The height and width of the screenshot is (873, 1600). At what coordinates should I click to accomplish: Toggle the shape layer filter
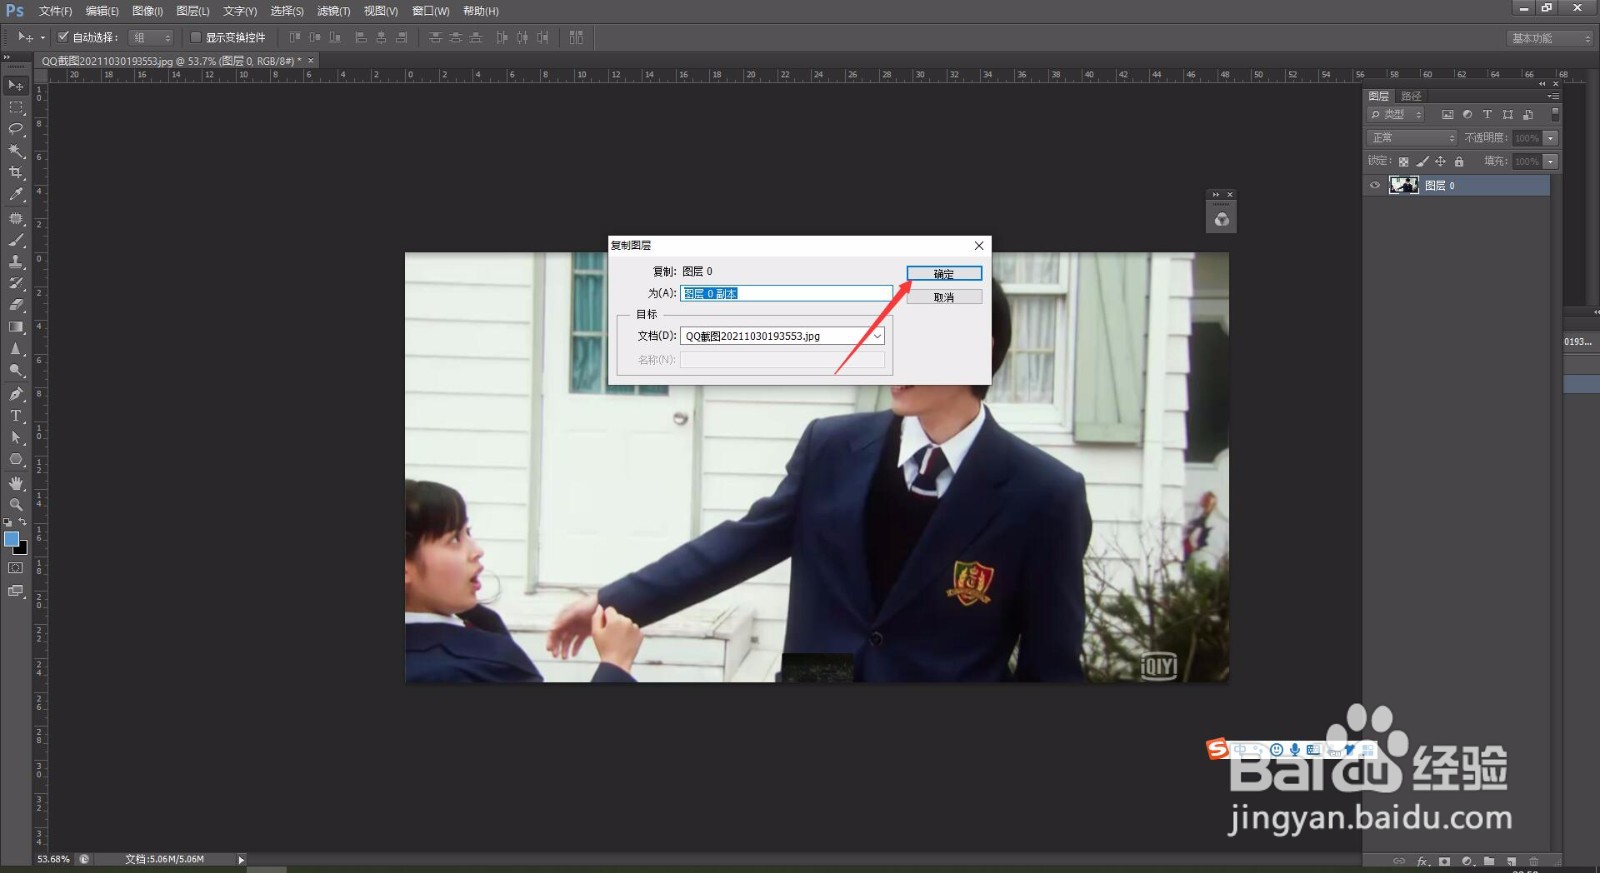point(1507,115)
